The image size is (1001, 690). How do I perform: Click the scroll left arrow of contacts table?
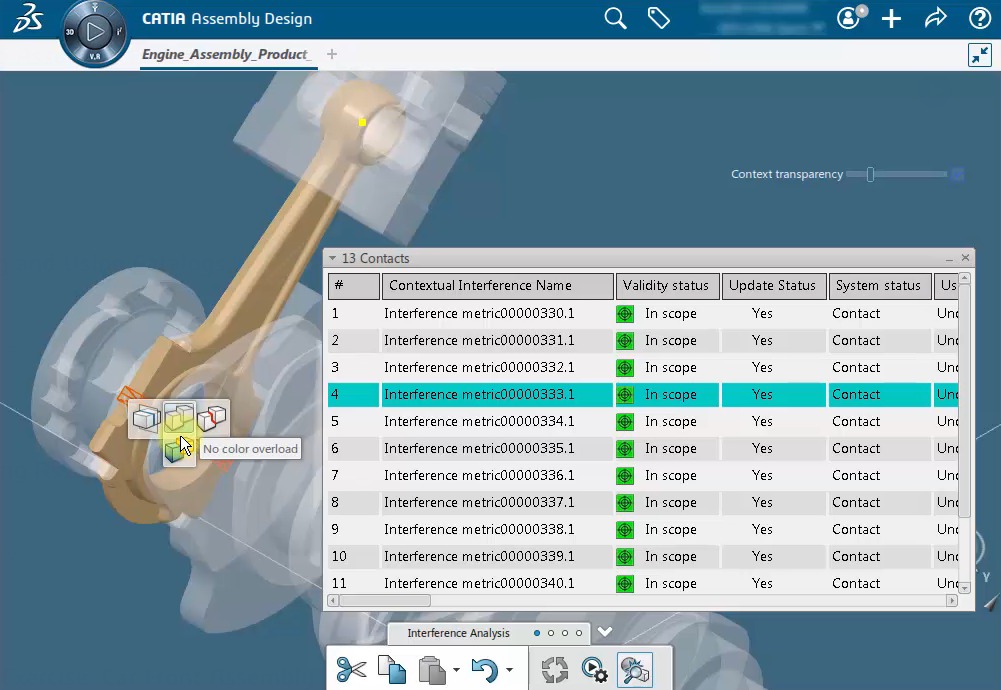(x=333, y=601)
